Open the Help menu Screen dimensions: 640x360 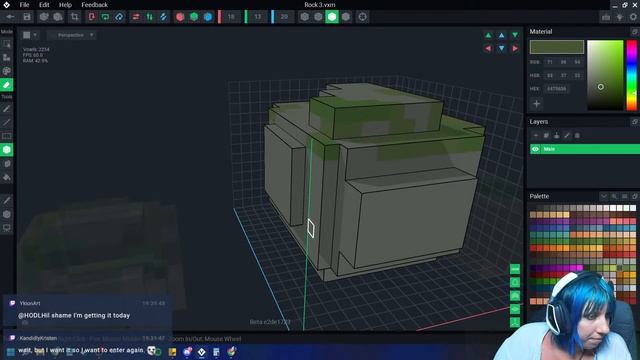point(65,5)
